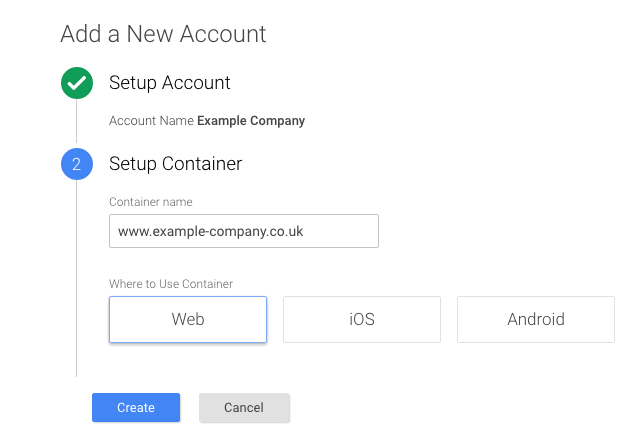
Task: Place cursor in www.example-company.co.uk text
Action: click(x=210, y=231)
